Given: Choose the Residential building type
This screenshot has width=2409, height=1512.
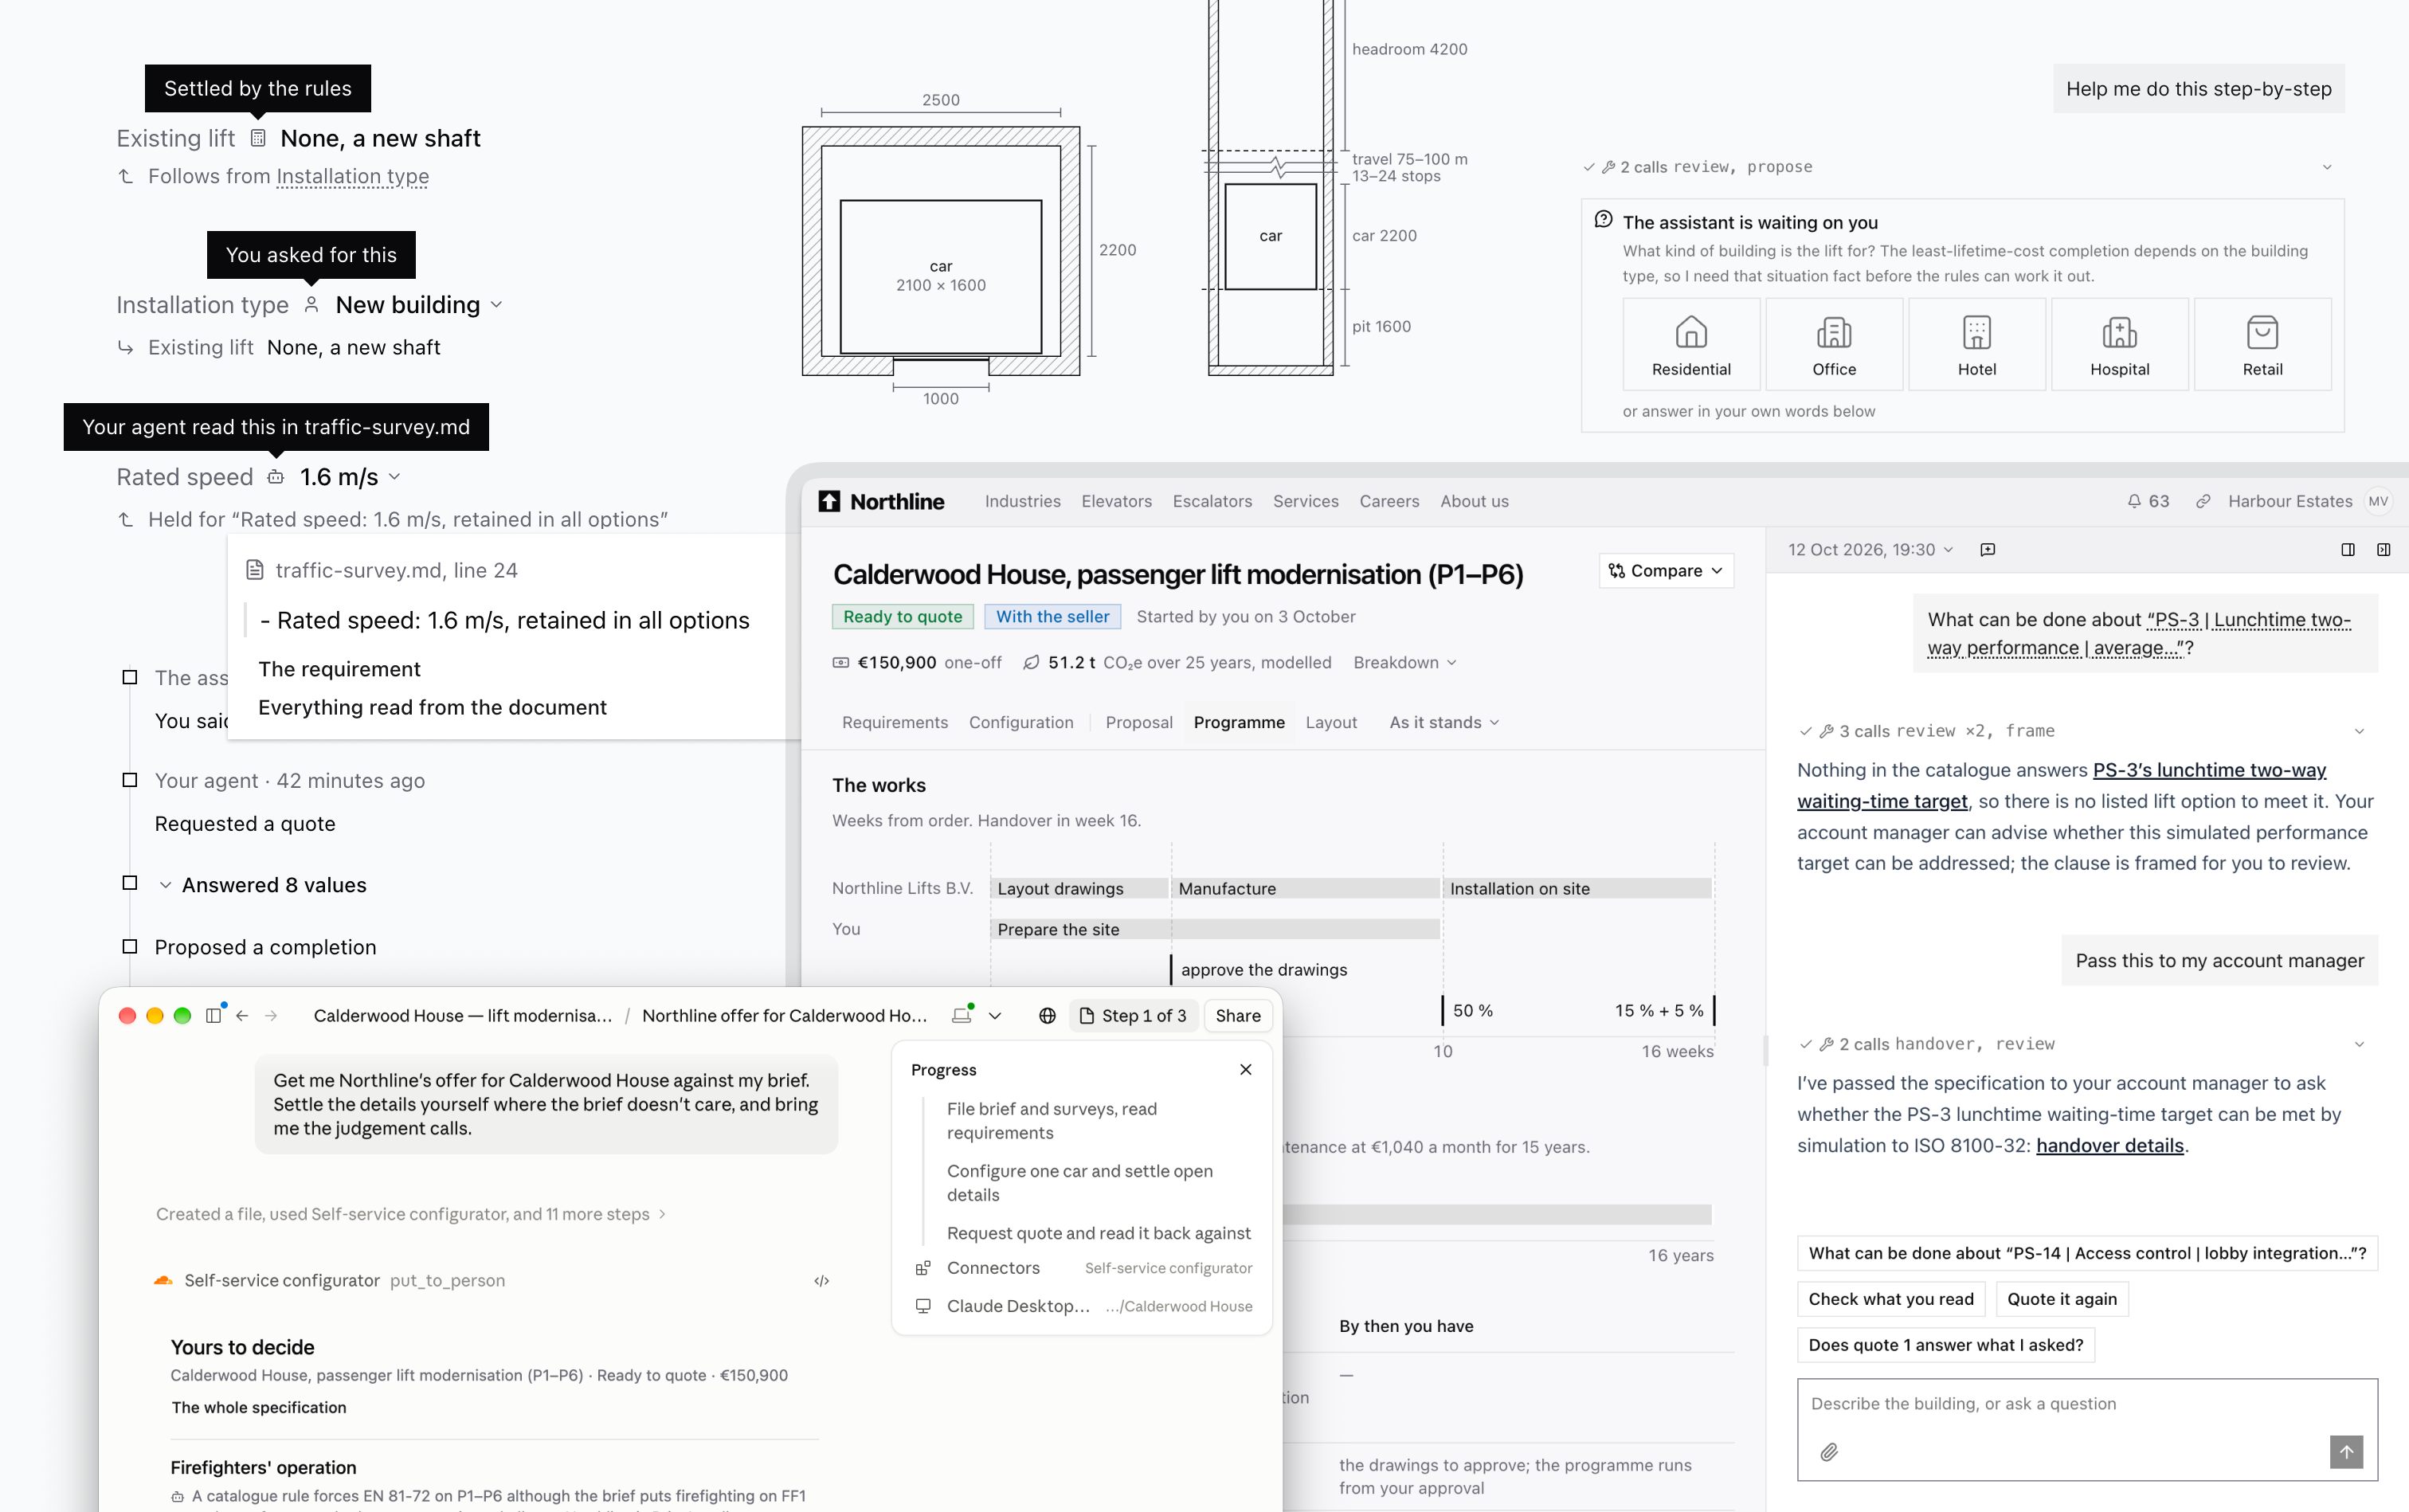Looking at the screenshot, I should tap(1691, 344).
